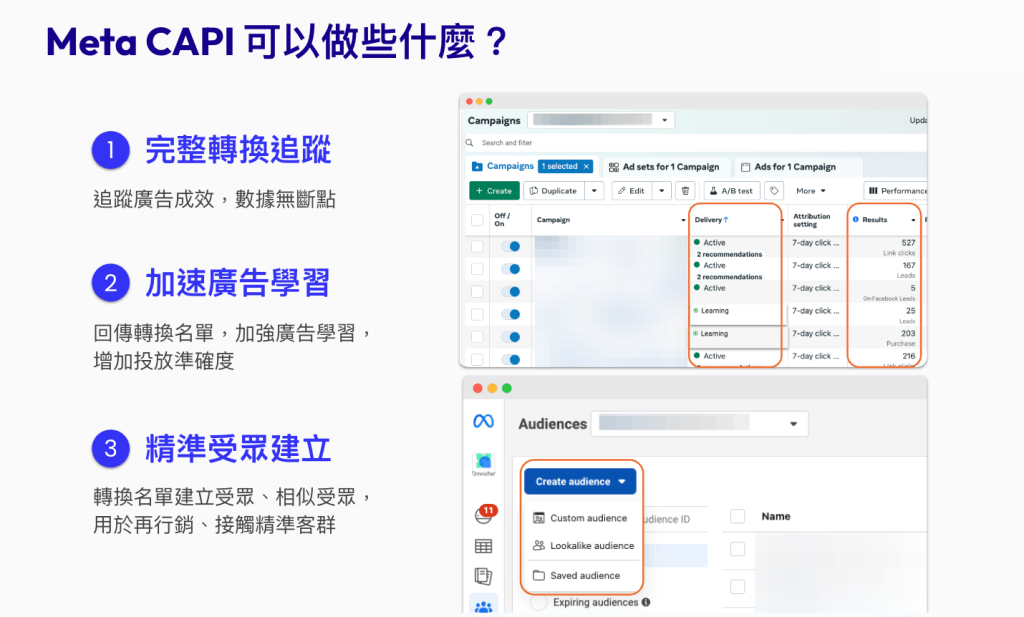
Task: Expand the More menu
Action: point(811,191)
